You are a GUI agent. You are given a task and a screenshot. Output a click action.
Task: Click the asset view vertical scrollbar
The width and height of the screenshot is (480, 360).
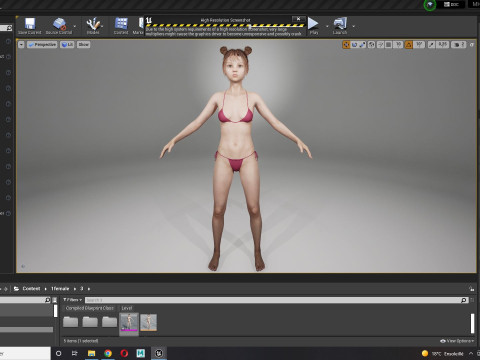(472, 323)
